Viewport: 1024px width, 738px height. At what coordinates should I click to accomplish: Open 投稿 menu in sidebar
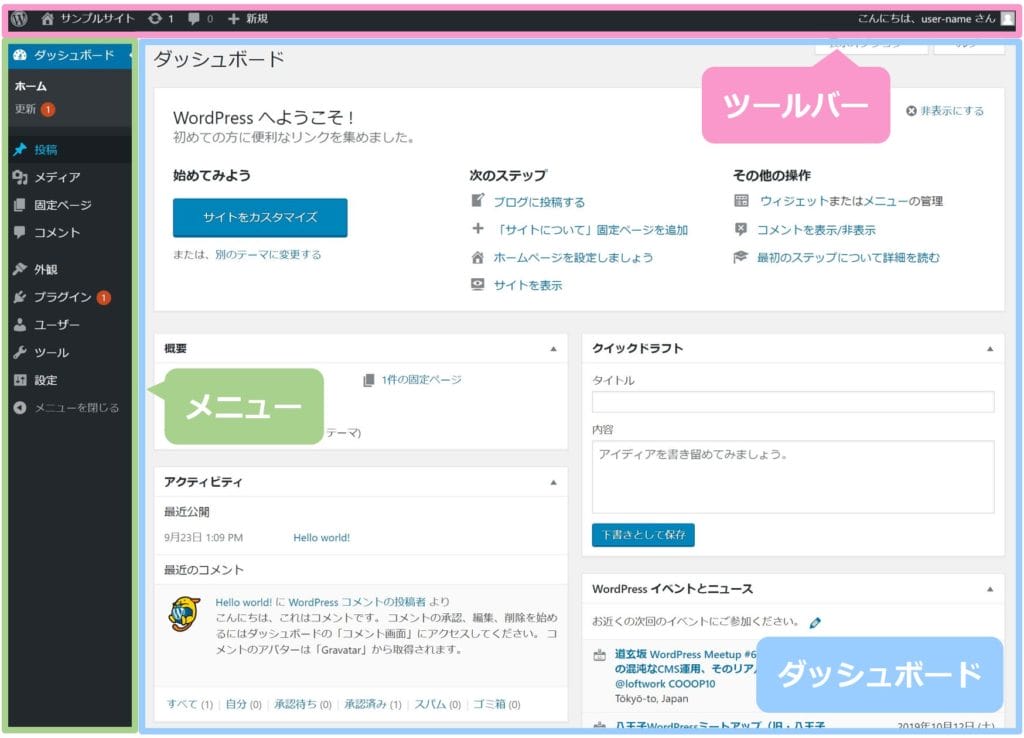tap(46, 150)
